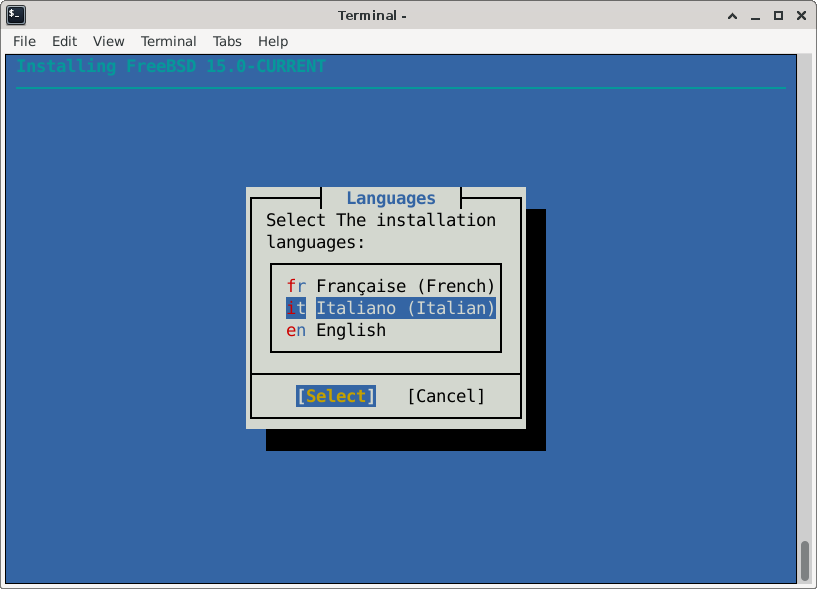Click the "Terminal -" window title text
This screenshot has width=817, height=589.
pyautogui.click(x=373, y=15)
